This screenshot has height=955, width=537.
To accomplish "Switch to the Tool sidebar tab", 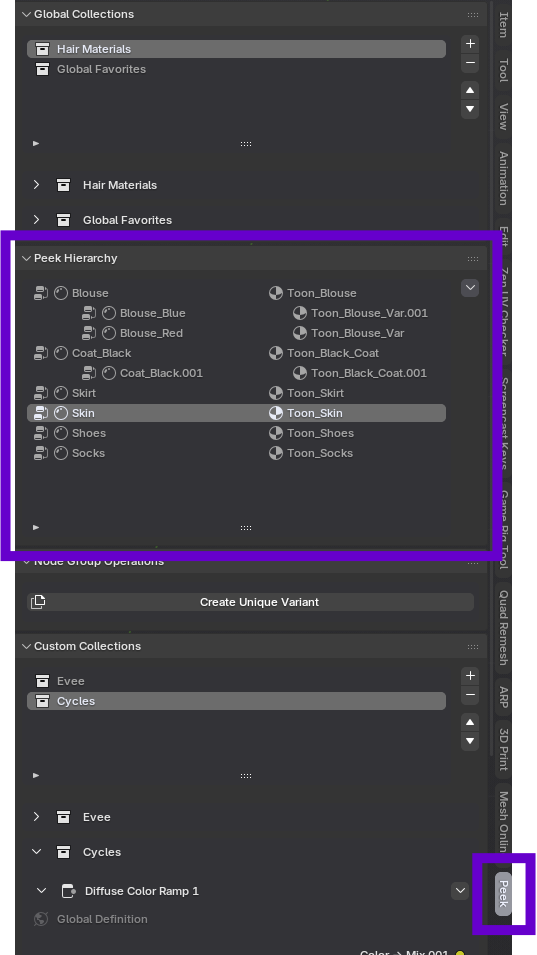I will (504, 71).
